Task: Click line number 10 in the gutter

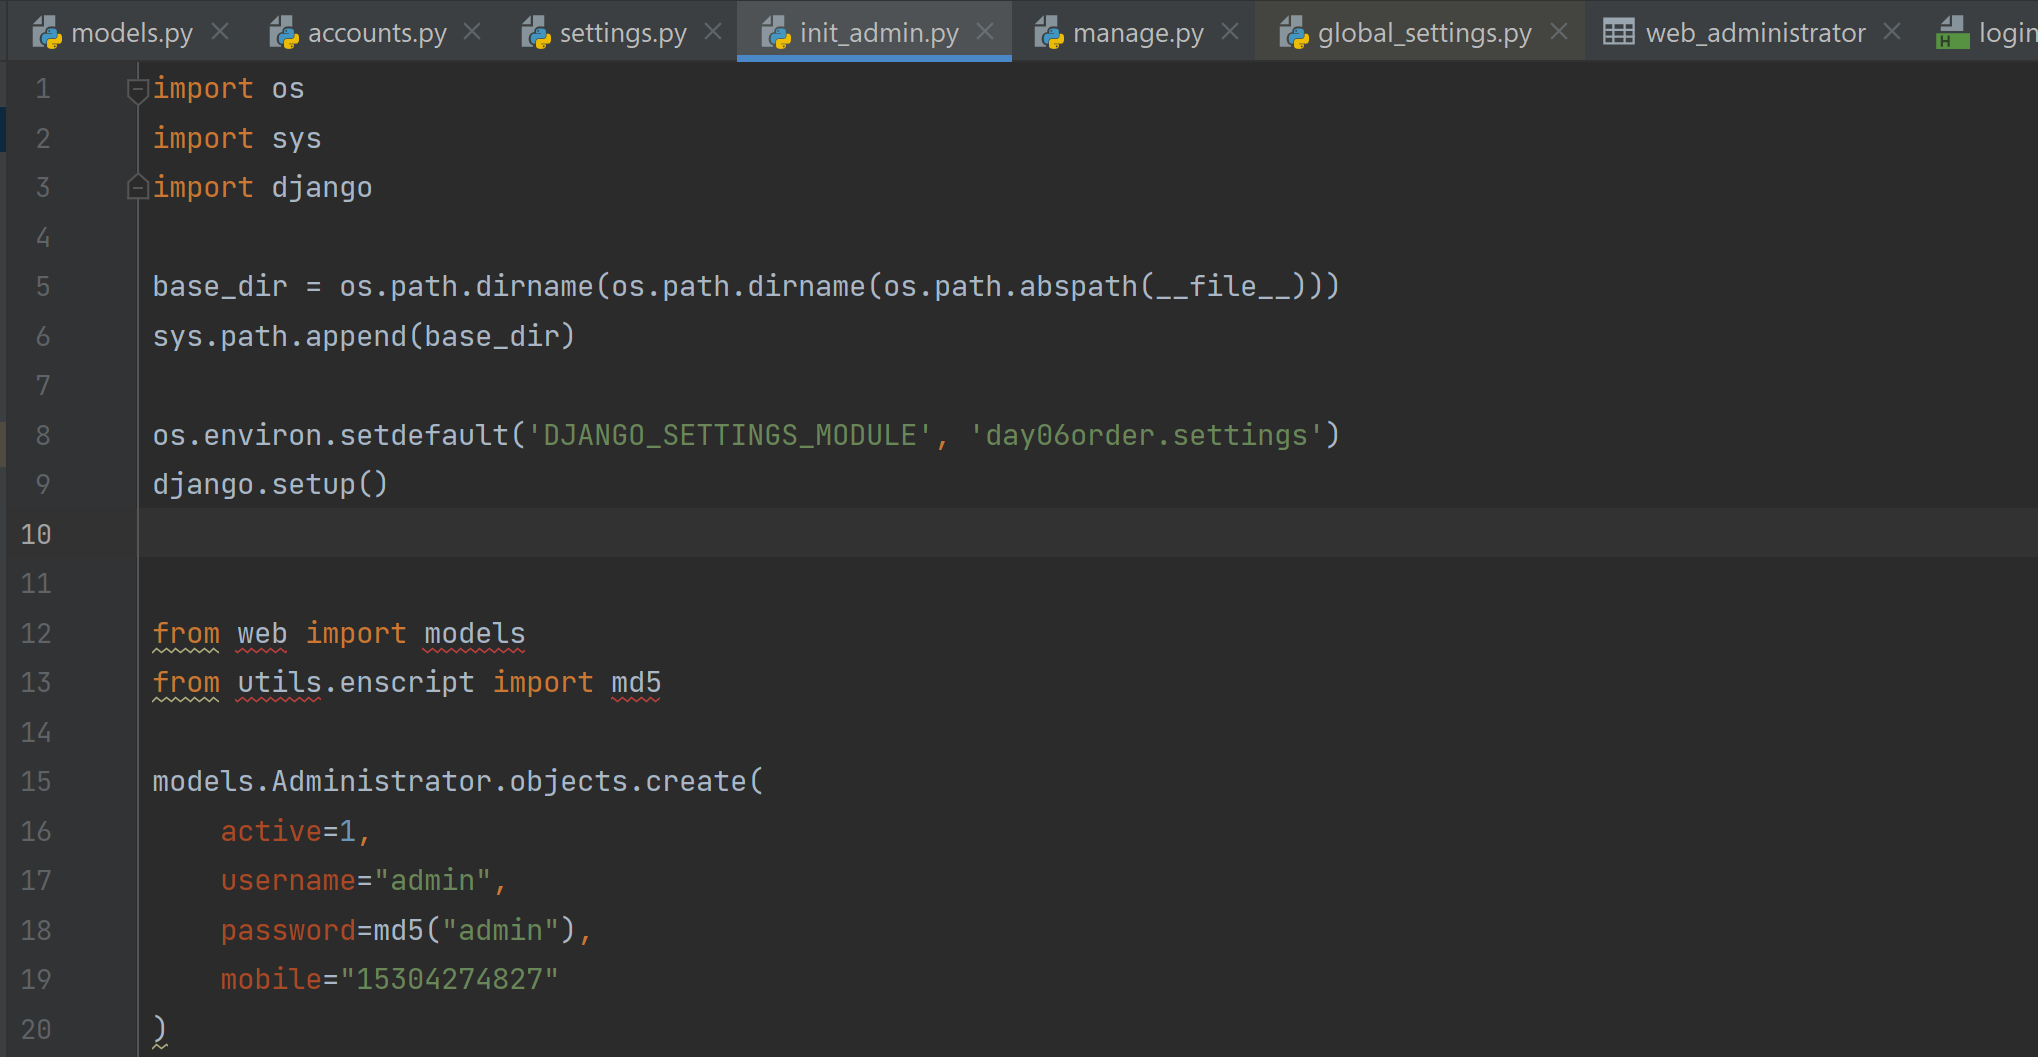Action: point(36,534)
